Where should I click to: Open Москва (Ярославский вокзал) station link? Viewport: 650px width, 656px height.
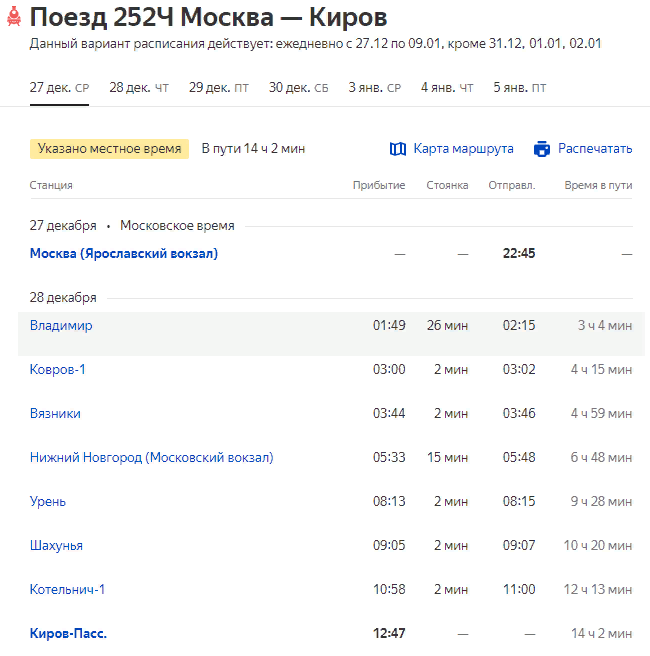pyautogui.click(x=124, y=254)
